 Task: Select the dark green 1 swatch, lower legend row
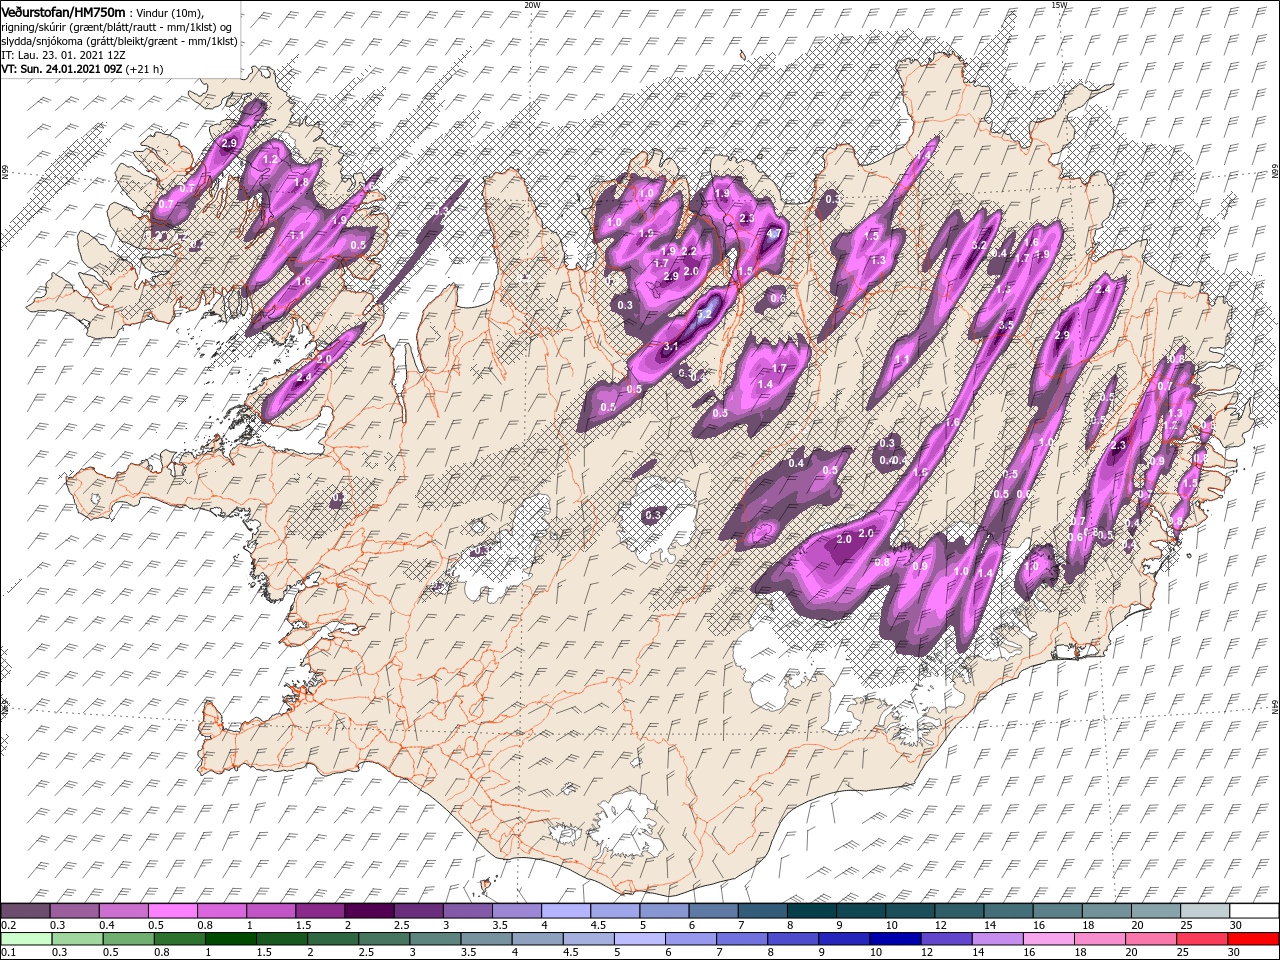(230, 939)
